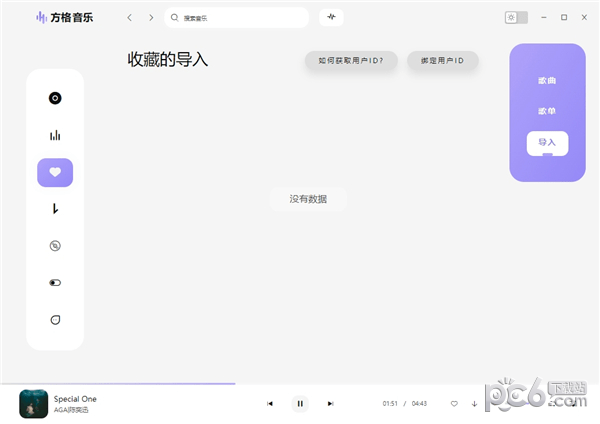Image resolution: width=600 pixels, height=424 pixels.
Task: Open the chat bubble sidebar icon
Action: coord(55,320)
